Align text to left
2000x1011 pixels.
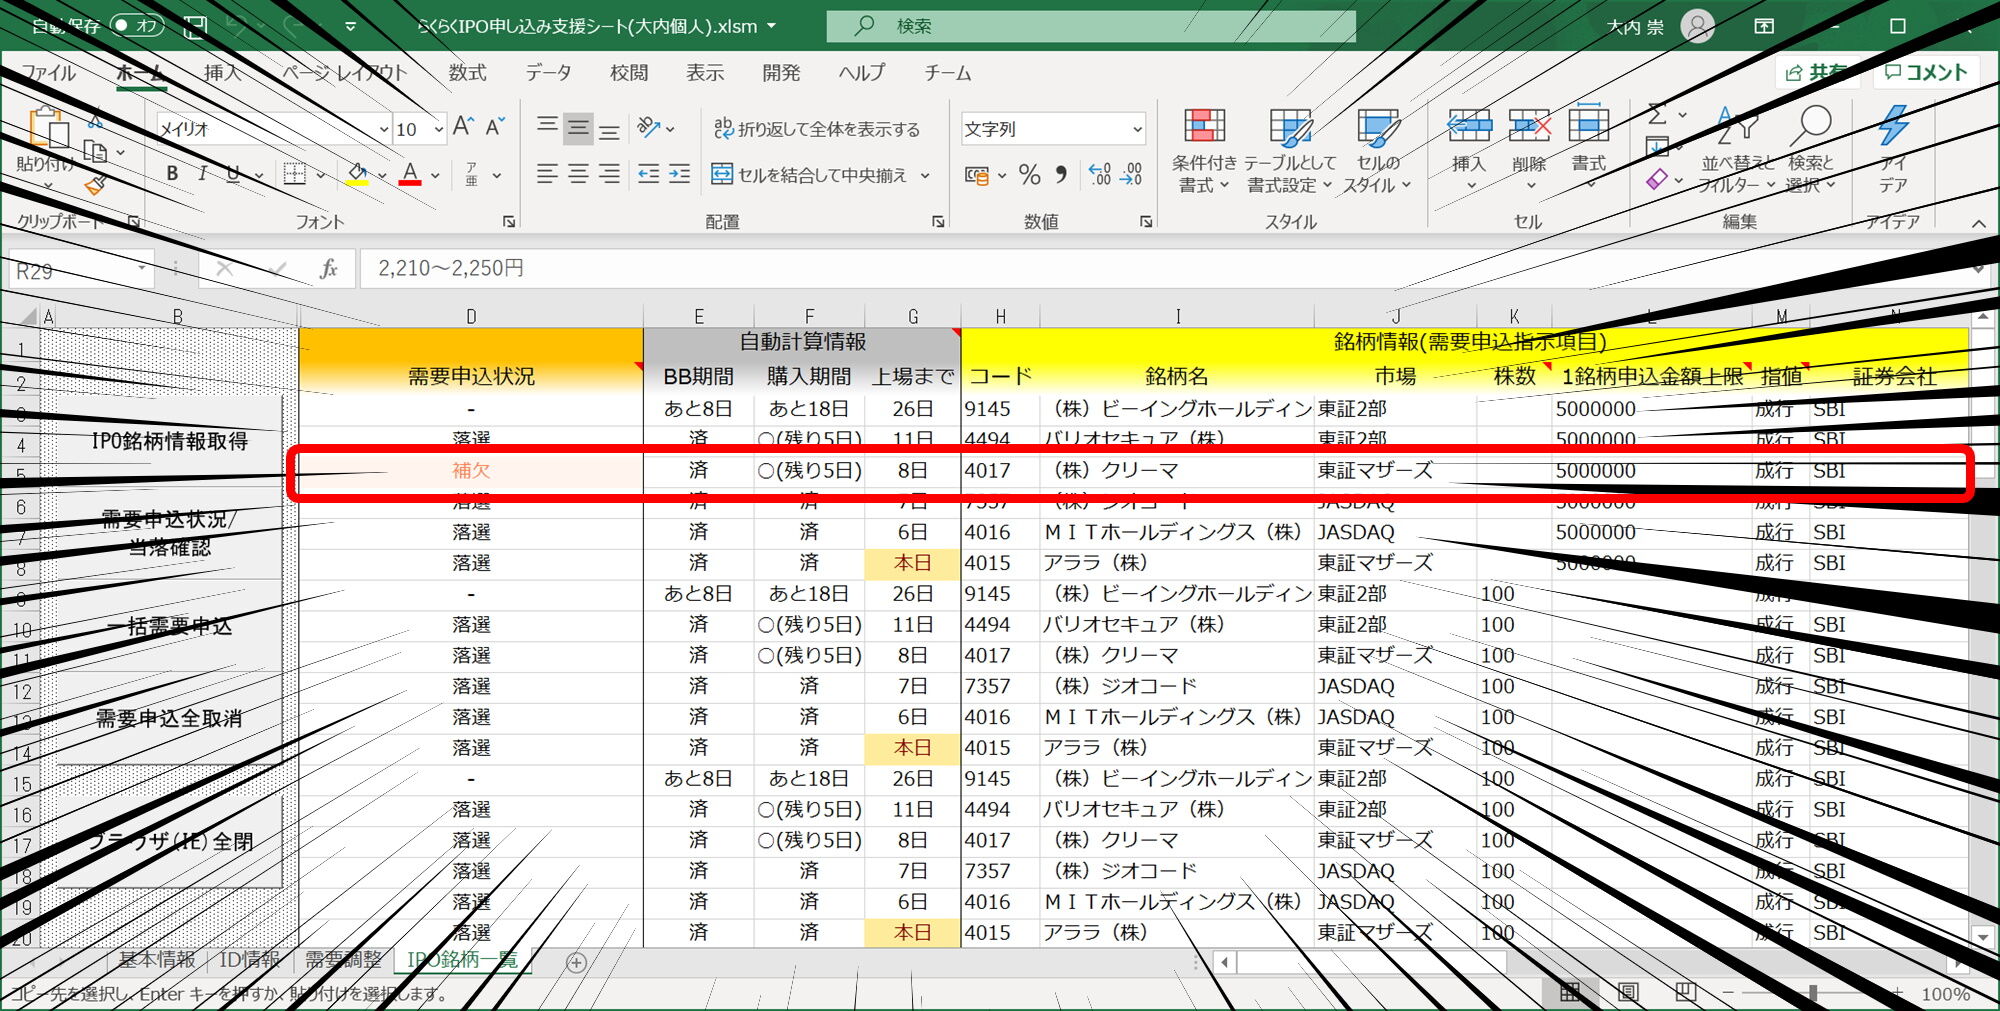(547, 174)
